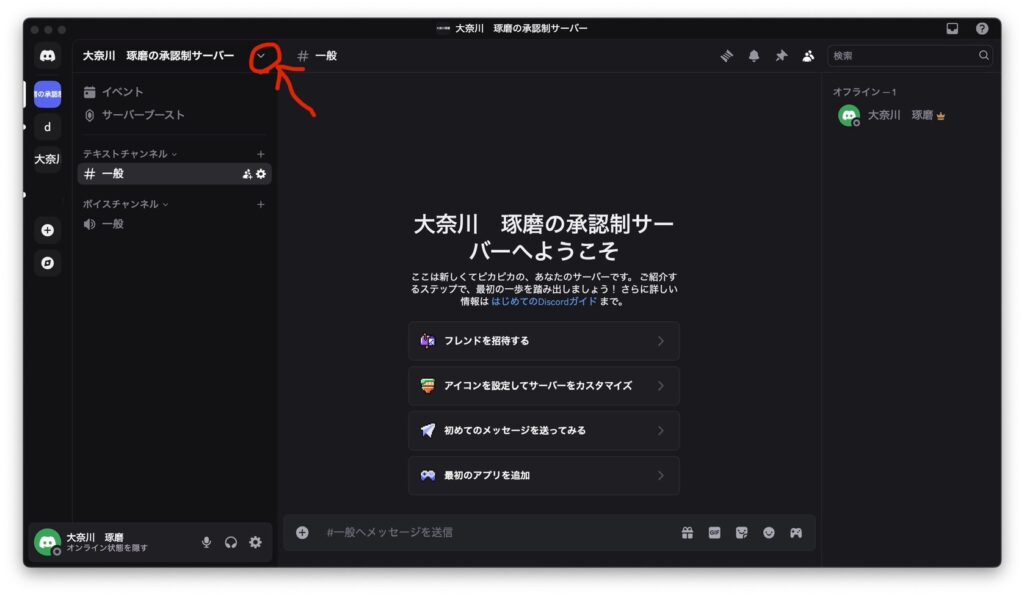Expand the server name dropdown chevron
This screenshot has width=1024, height=596.
coord(261,56)
